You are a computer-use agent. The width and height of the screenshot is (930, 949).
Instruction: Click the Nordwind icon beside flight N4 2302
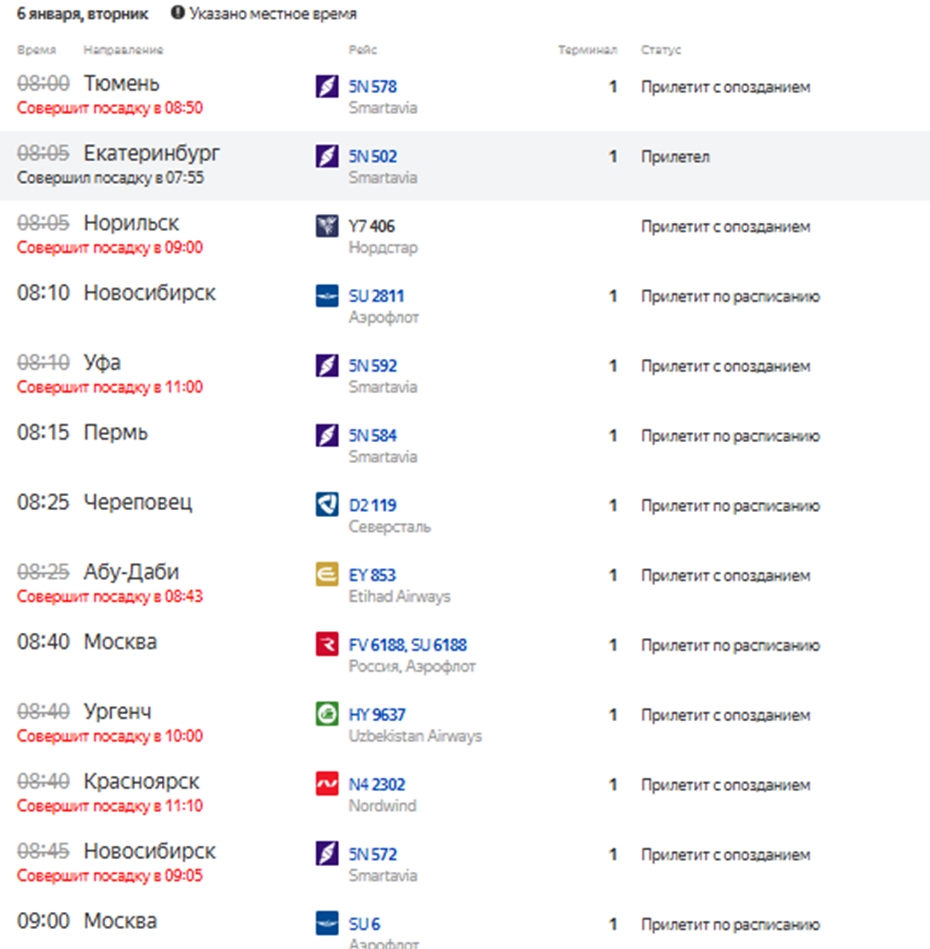(327, 785)
